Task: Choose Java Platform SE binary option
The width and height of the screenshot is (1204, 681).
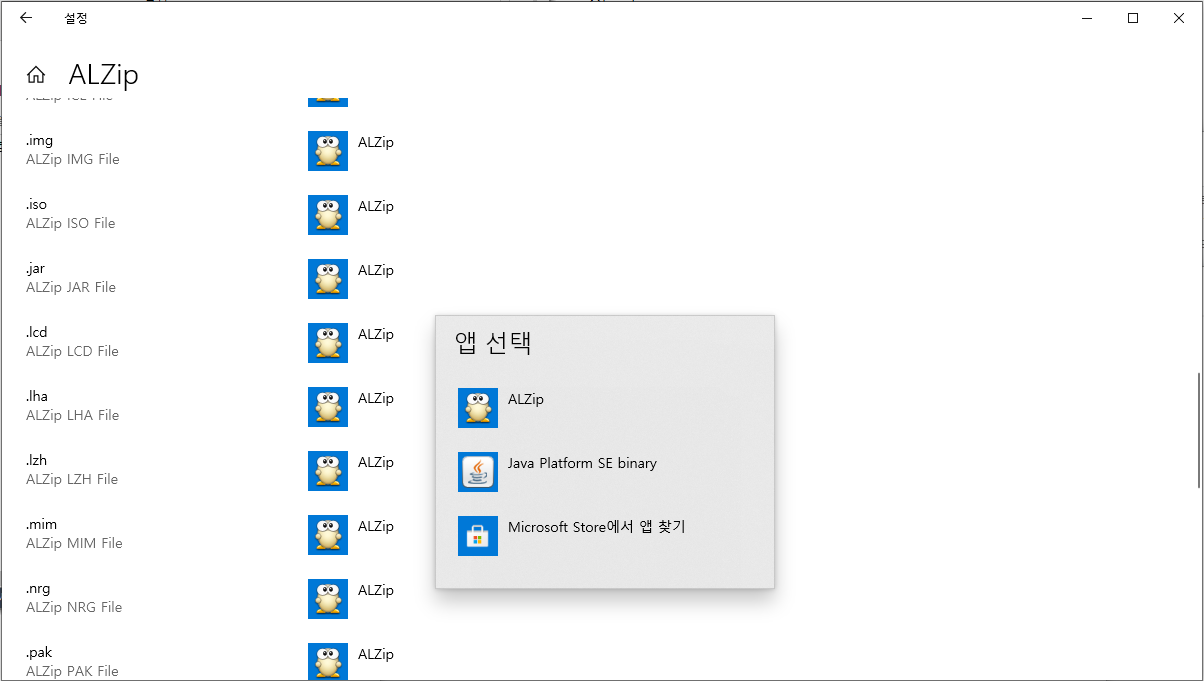Action: coord(605,472)
